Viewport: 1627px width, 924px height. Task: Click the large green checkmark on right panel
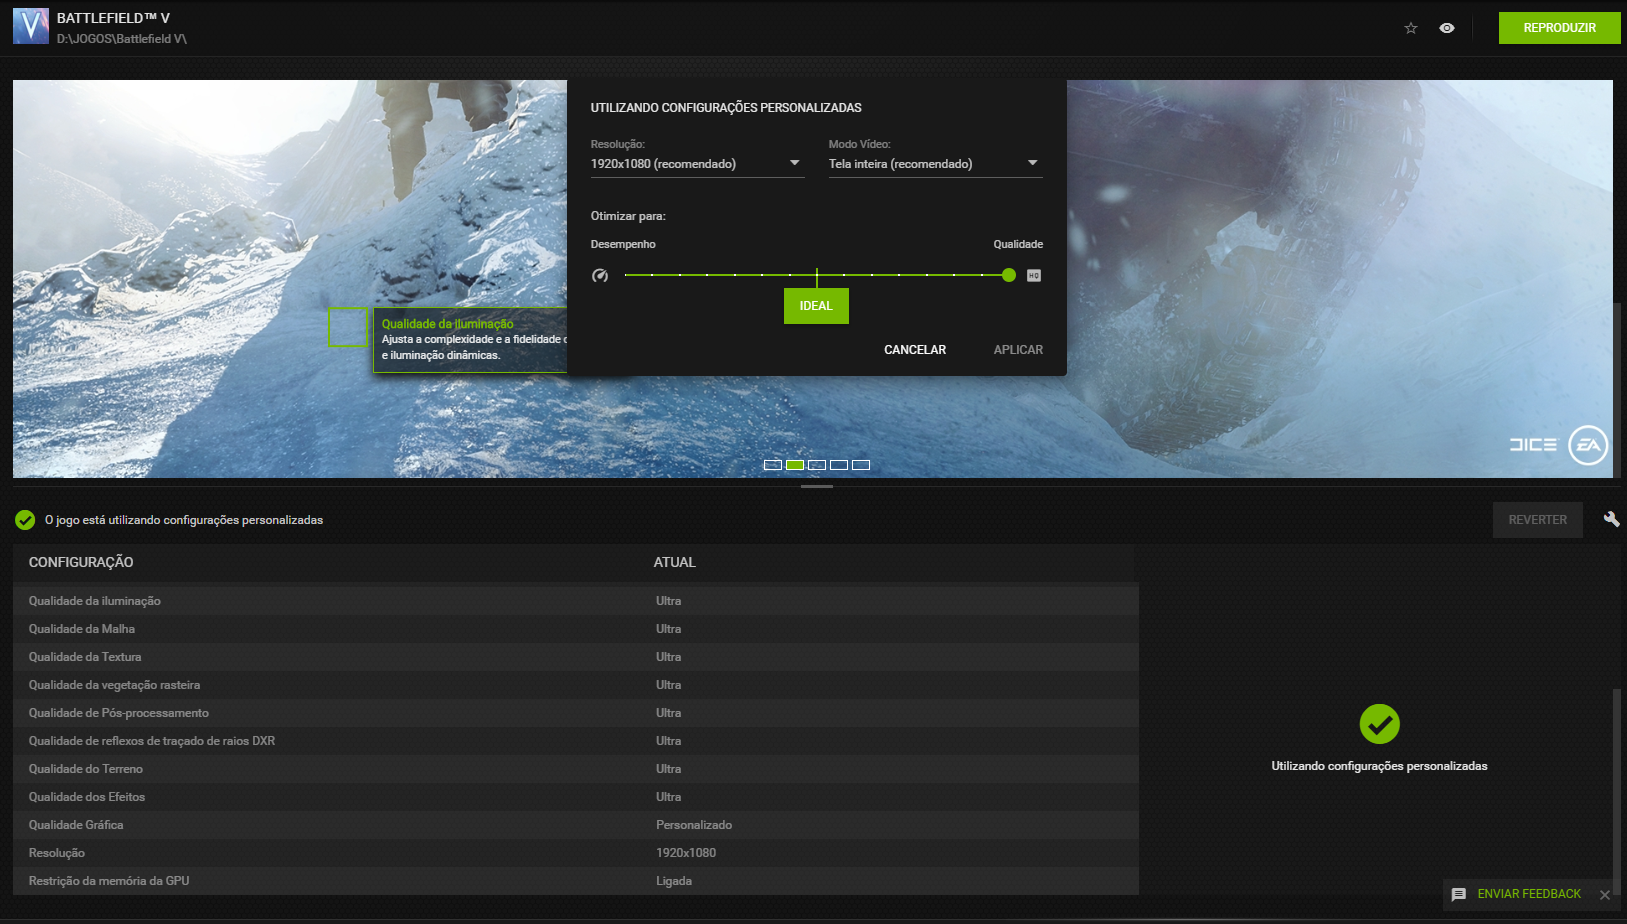(x=1380, y=724)
